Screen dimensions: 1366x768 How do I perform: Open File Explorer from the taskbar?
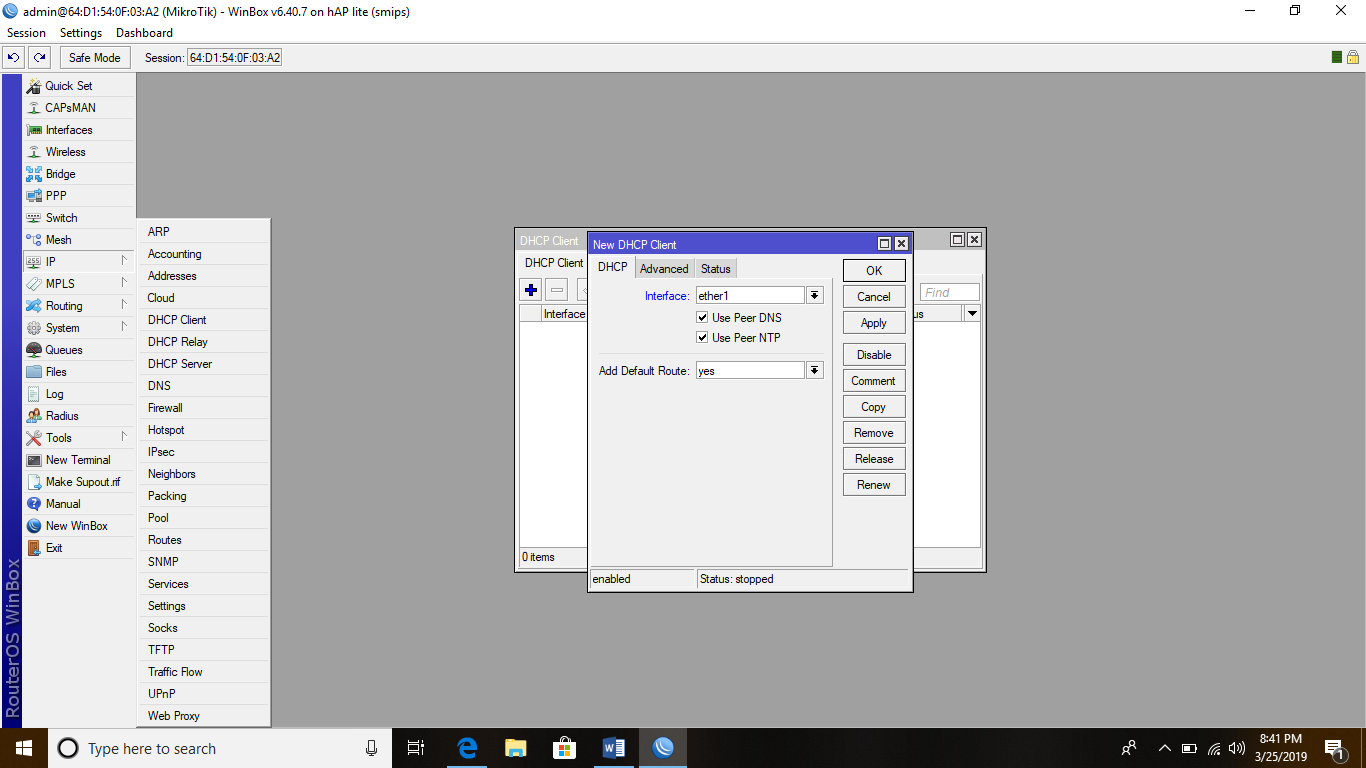pyautogui.click(x=516, y=748)
